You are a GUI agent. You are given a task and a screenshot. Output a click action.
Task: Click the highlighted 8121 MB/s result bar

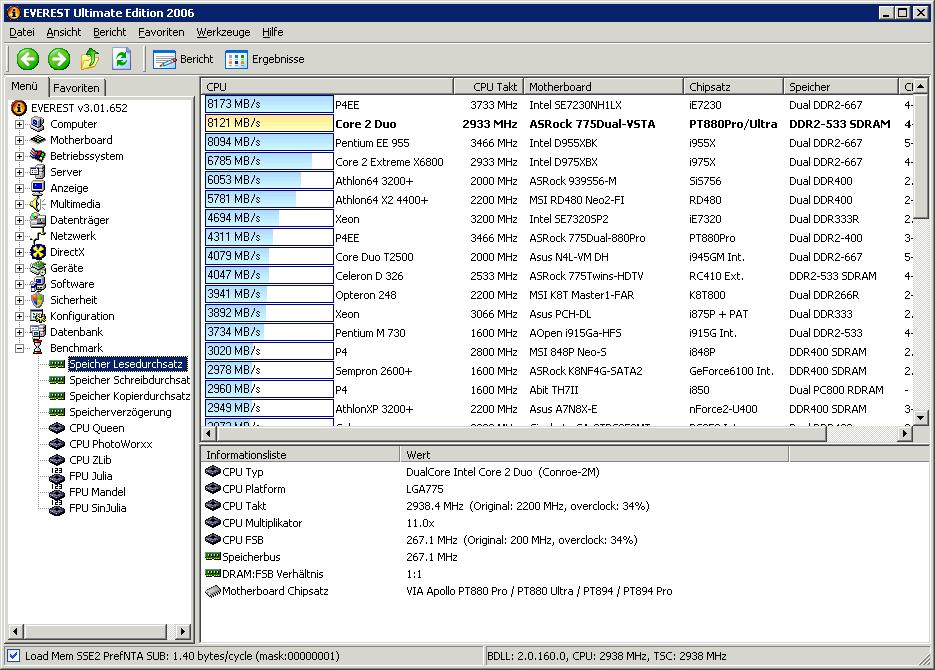269,123
